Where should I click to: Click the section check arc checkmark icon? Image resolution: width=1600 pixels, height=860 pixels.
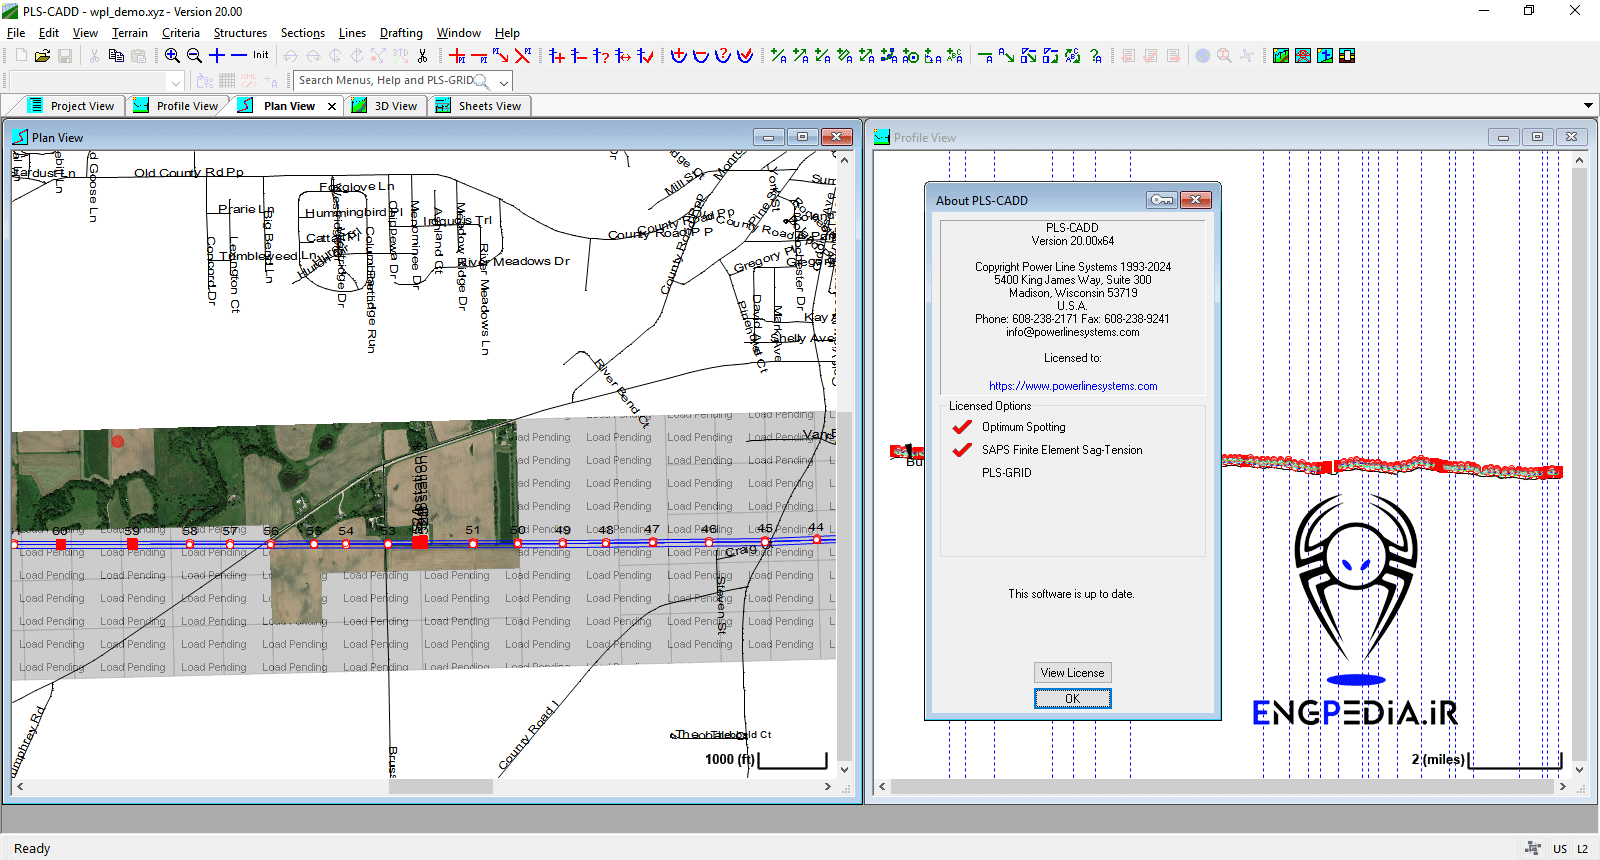pyautogui.click(x=745, y=56)
